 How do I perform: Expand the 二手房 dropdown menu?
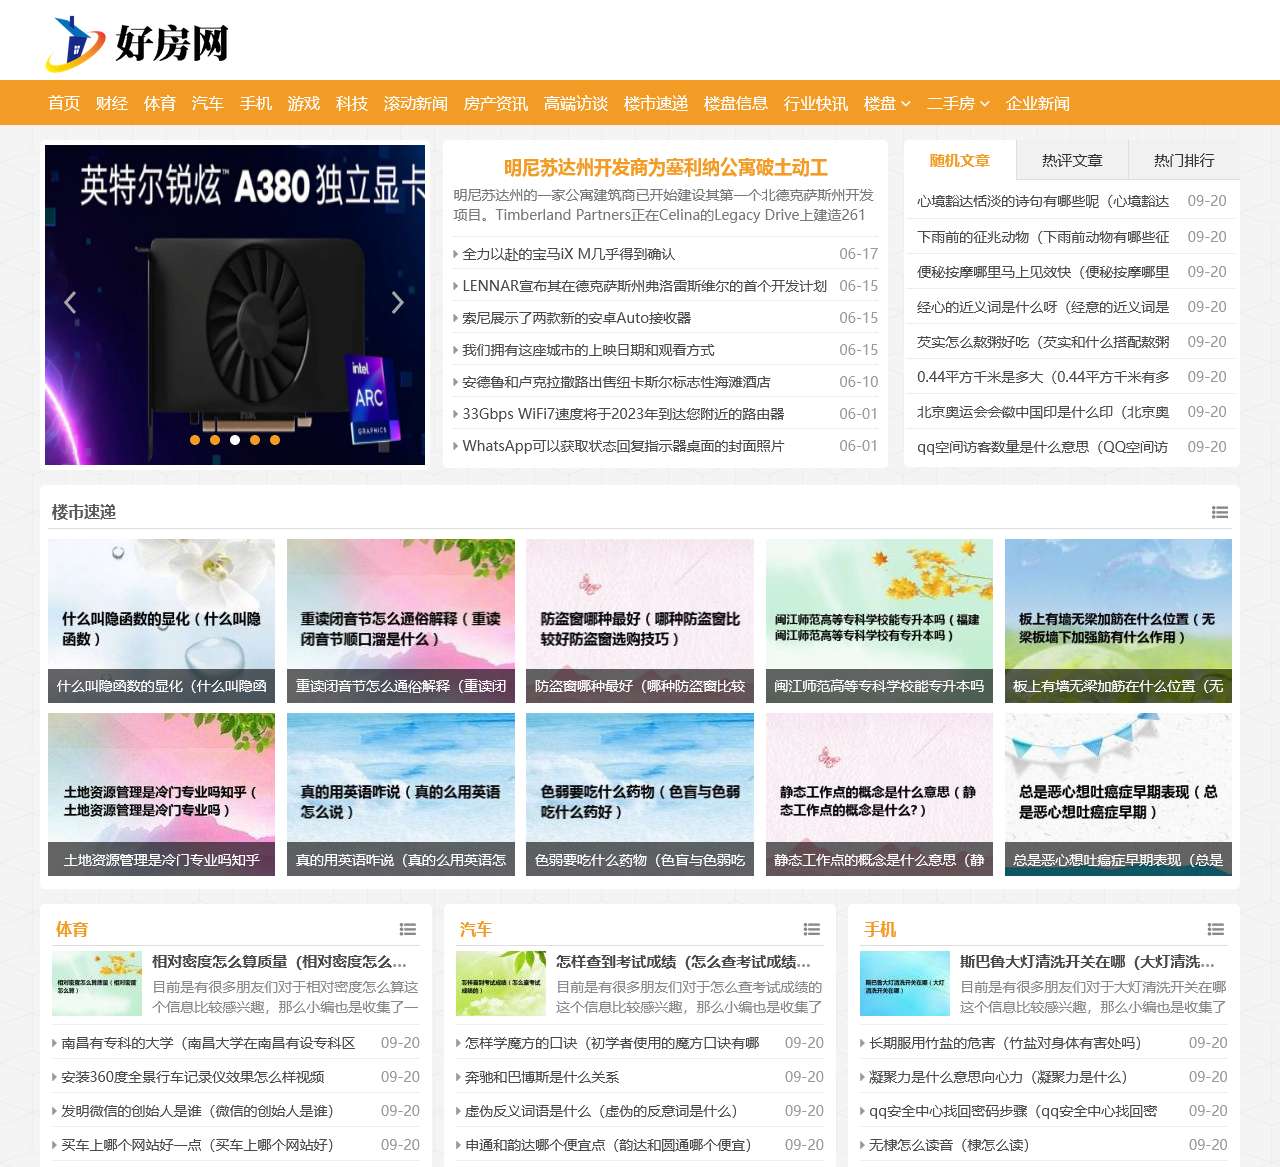point(957,103)
